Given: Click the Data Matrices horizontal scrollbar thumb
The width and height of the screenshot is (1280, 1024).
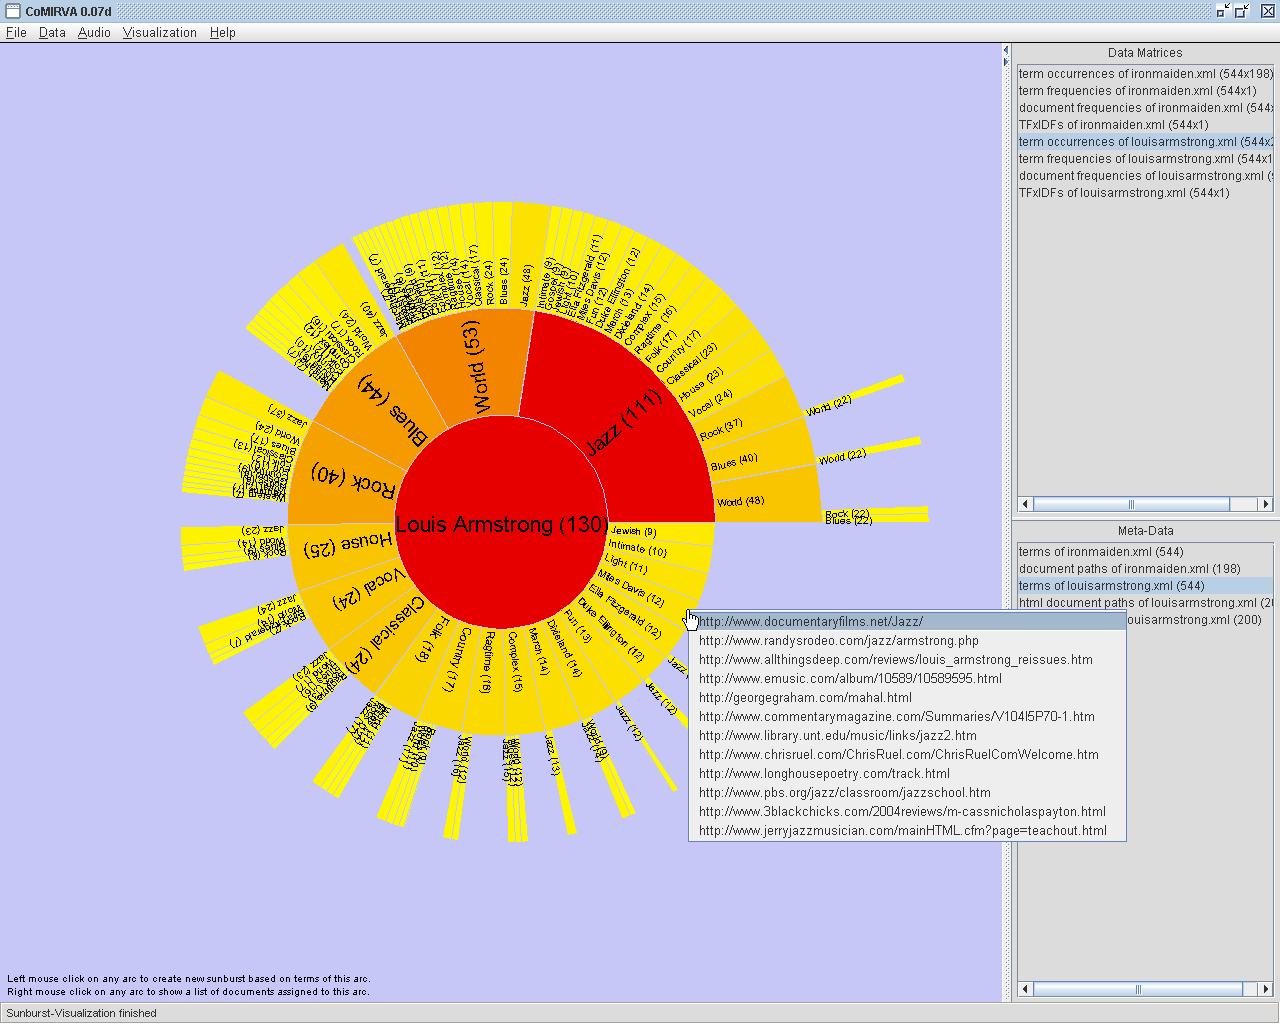Looking at the screenshot, I should (x=1131, y=504).
